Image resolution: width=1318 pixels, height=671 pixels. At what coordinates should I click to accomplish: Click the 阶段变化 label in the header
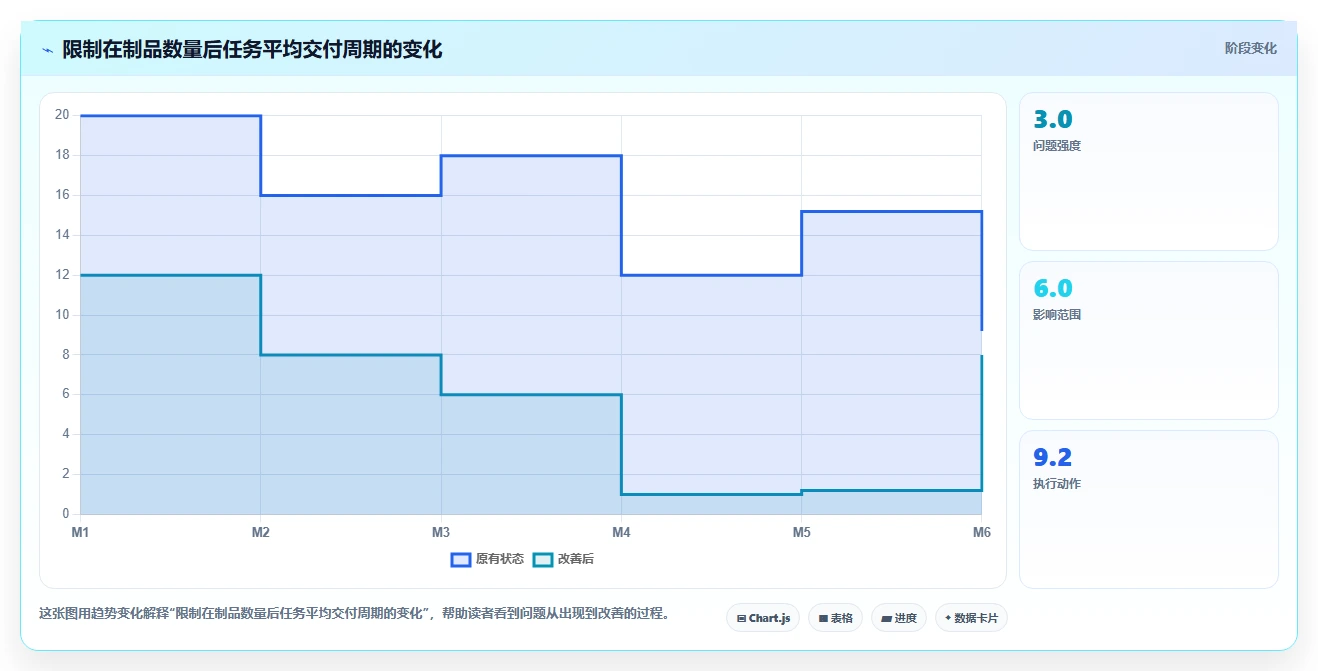1250,48
